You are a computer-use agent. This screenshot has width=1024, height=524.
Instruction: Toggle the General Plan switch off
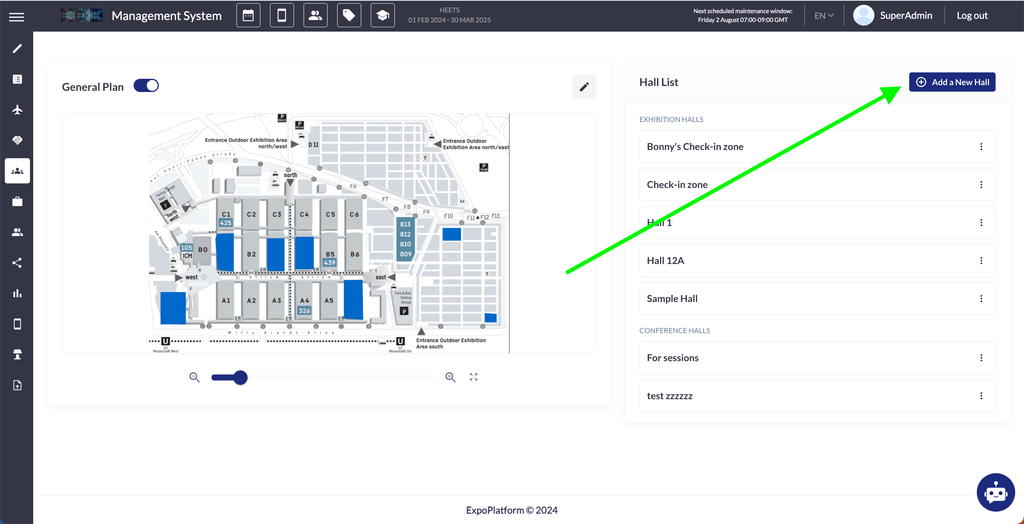[x=146, y=86]
